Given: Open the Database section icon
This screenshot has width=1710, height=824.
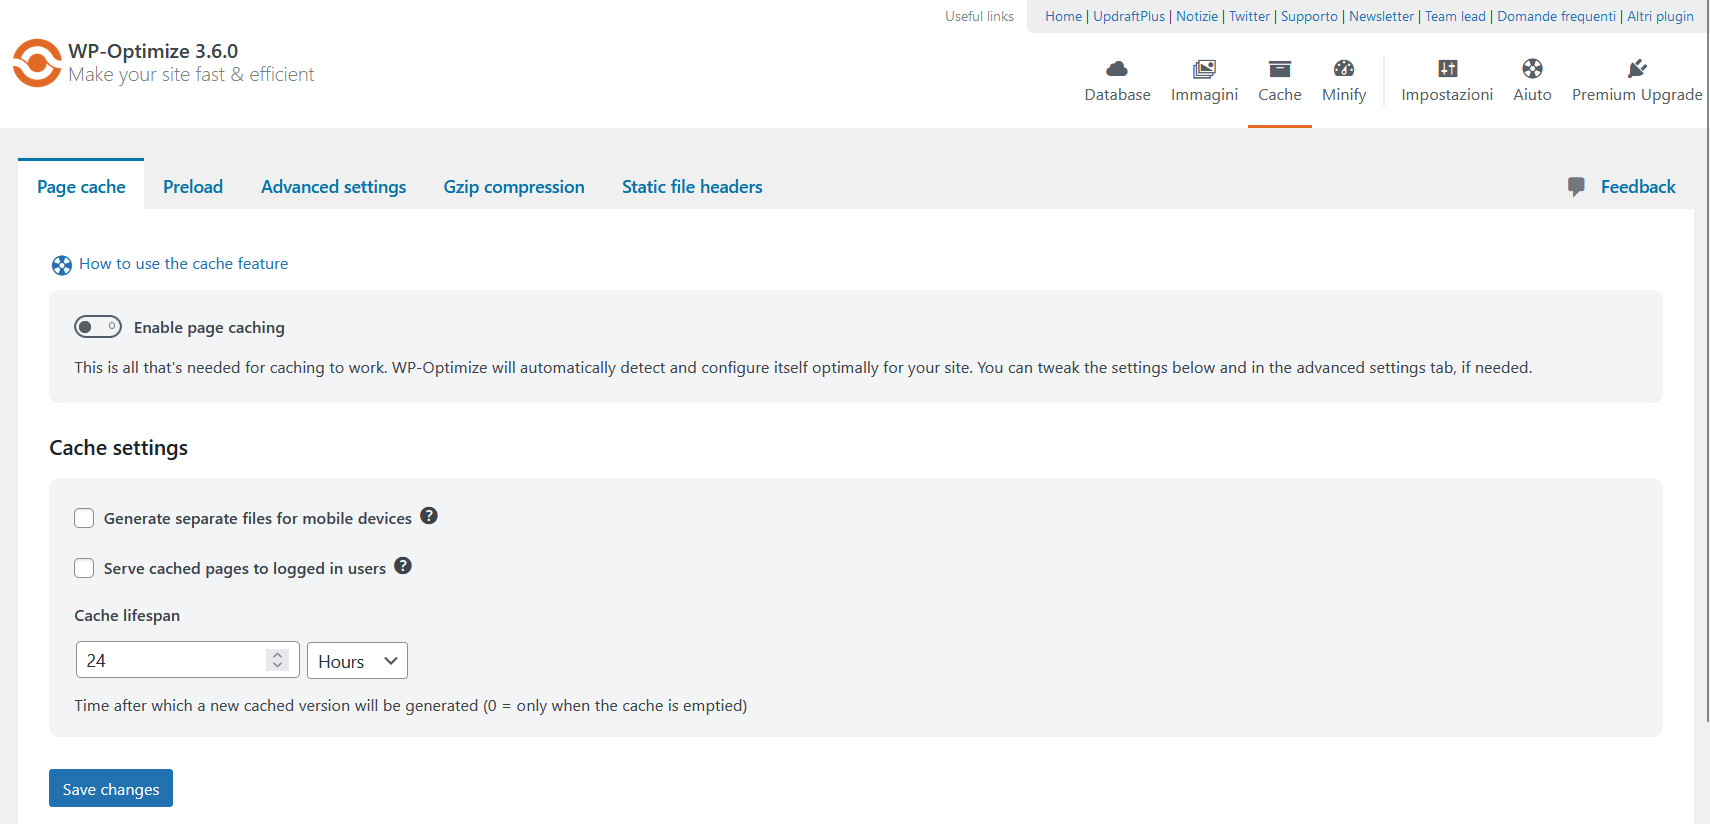Looking at the screenshot, I should coord(1117,70).
